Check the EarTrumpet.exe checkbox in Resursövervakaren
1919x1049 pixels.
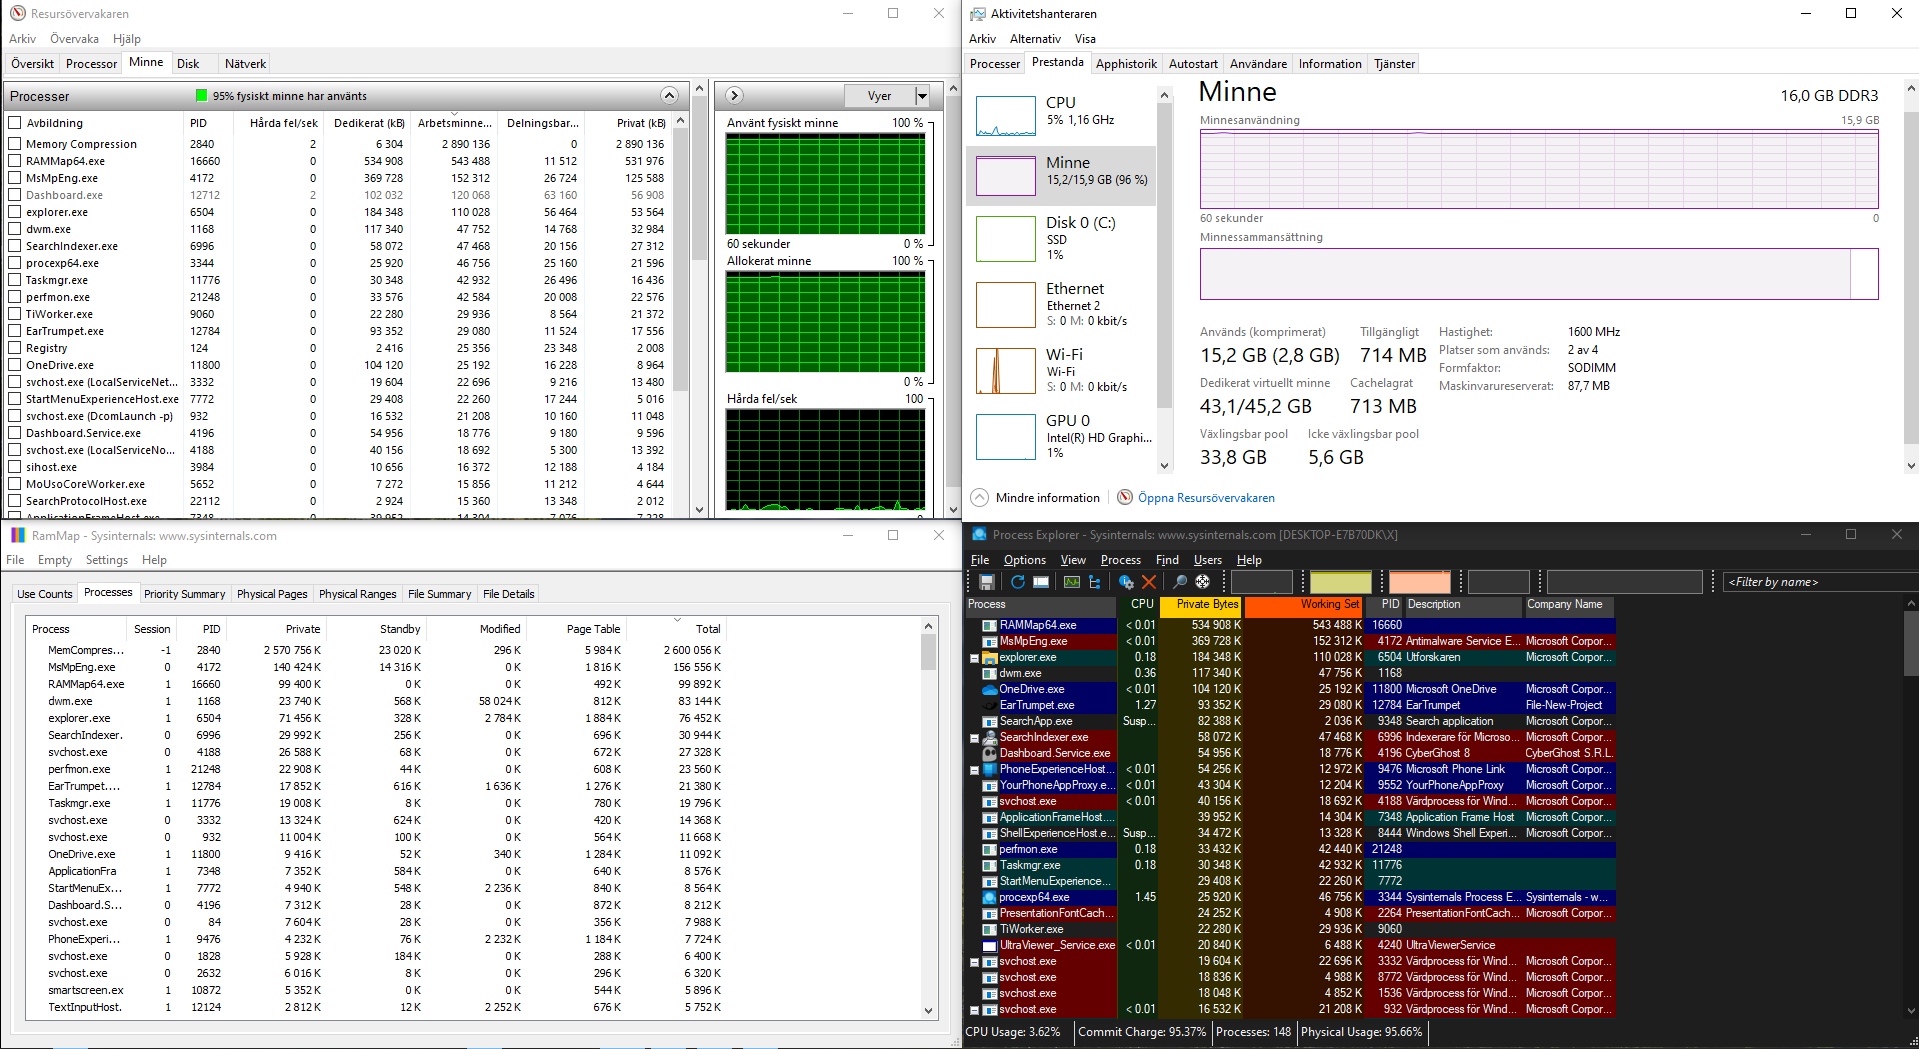15,331
